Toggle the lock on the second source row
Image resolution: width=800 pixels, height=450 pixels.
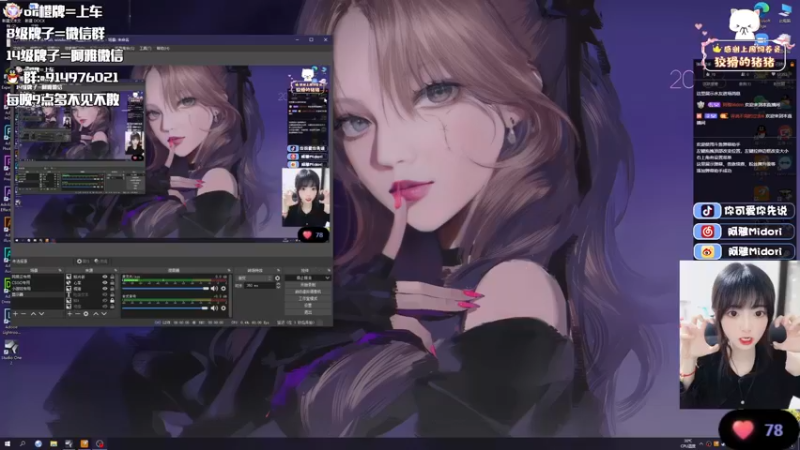(x=112, y=283)
